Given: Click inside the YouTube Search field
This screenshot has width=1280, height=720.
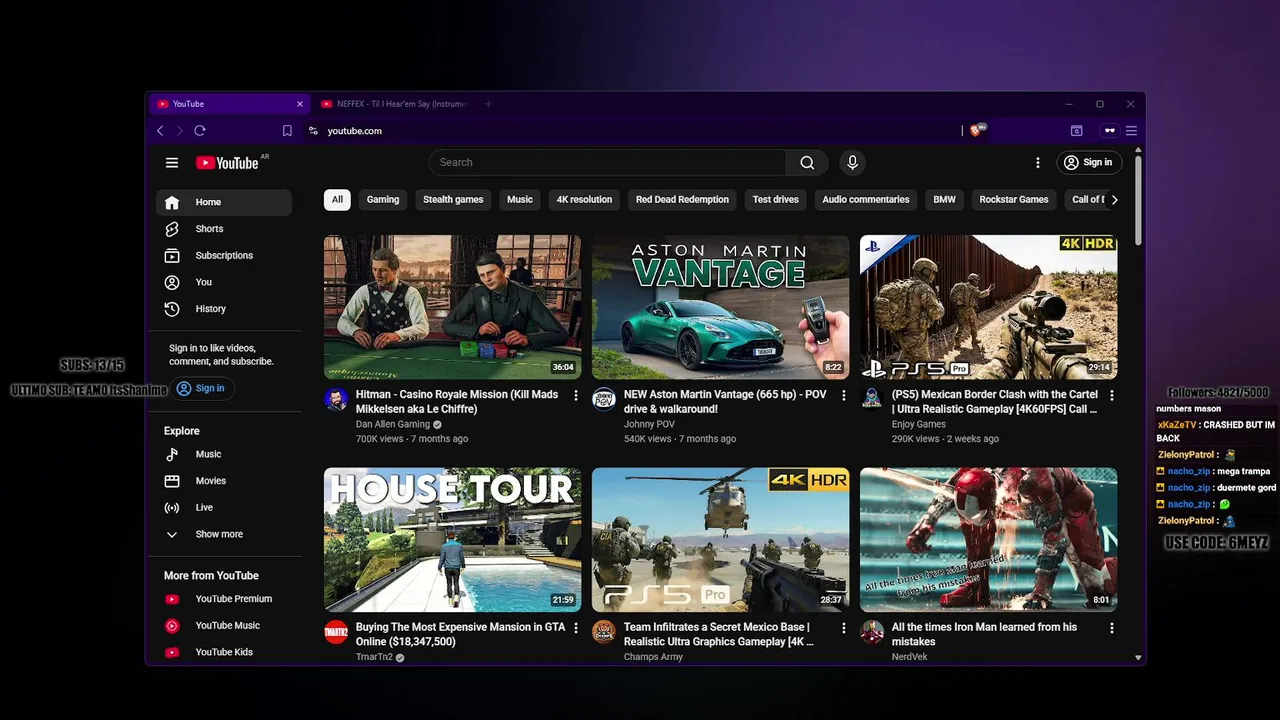Looking at the screenshot, I should coord(608,162).
